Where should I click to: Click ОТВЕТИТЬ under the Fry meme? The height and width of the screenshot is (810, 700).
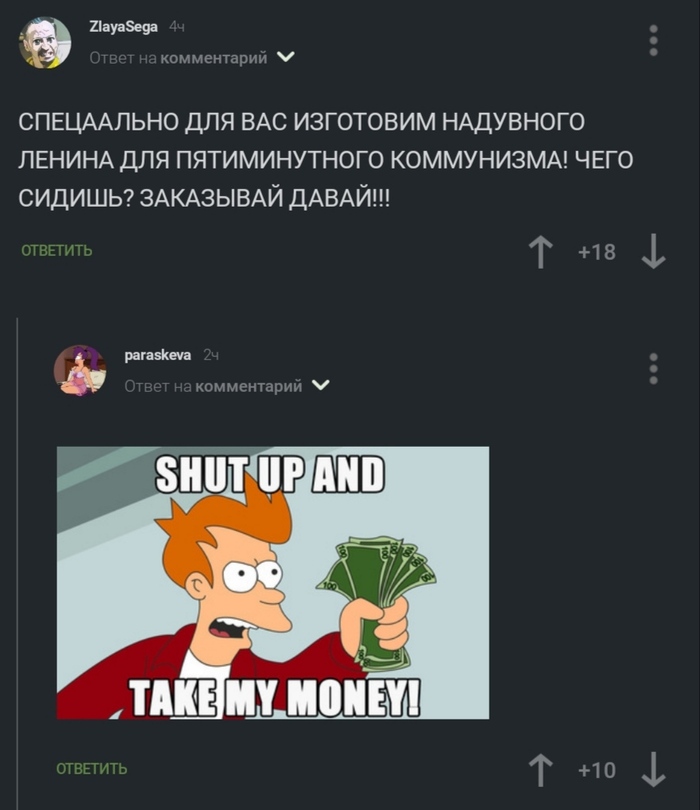click(x=91, y=769)
